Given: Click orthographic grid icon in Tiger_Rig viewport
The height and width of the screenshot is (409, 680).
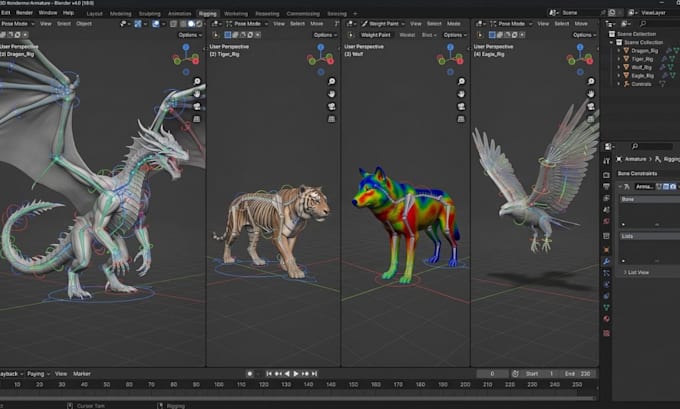Looking at the screenshot, I should [x=332, y=118].
